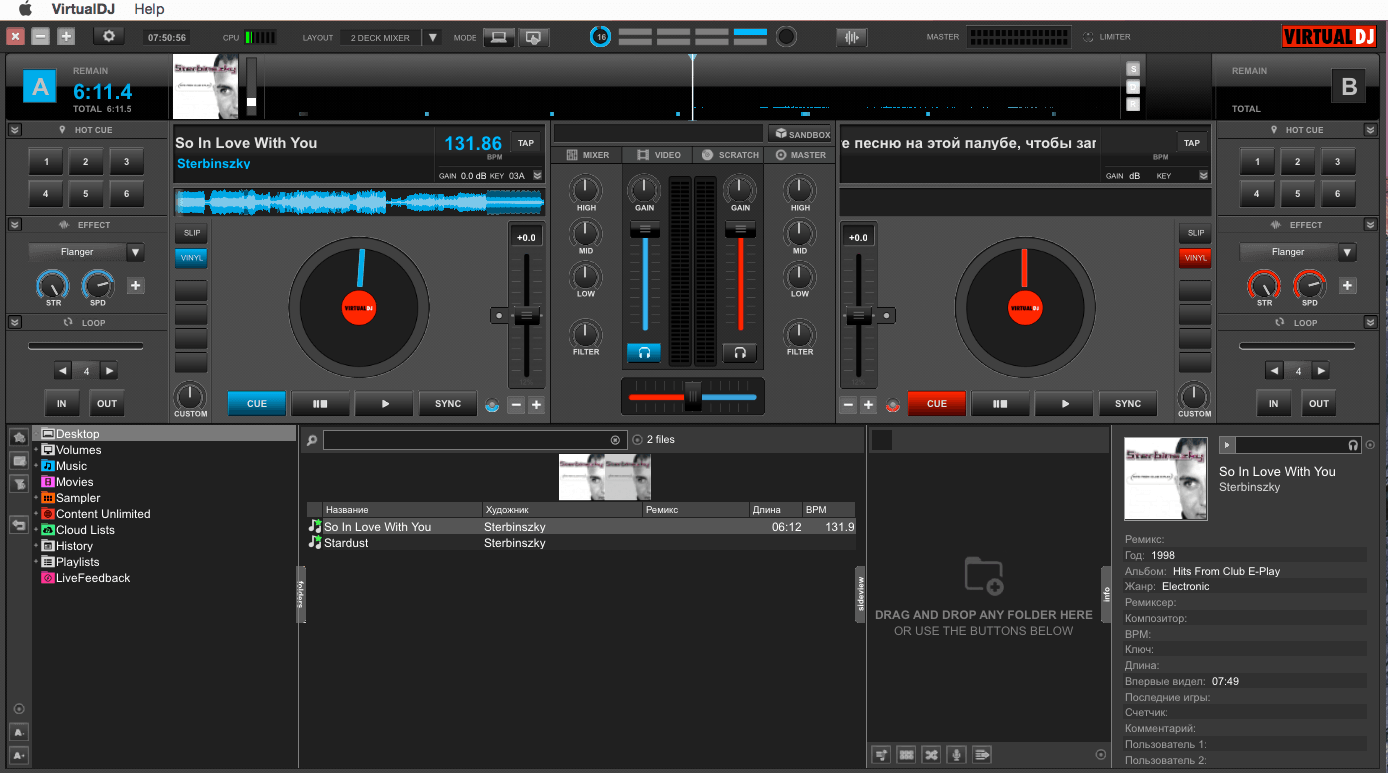Clear the search field with X icon
The height and width of the screenshot is (773, 1388).
[615, 440]
